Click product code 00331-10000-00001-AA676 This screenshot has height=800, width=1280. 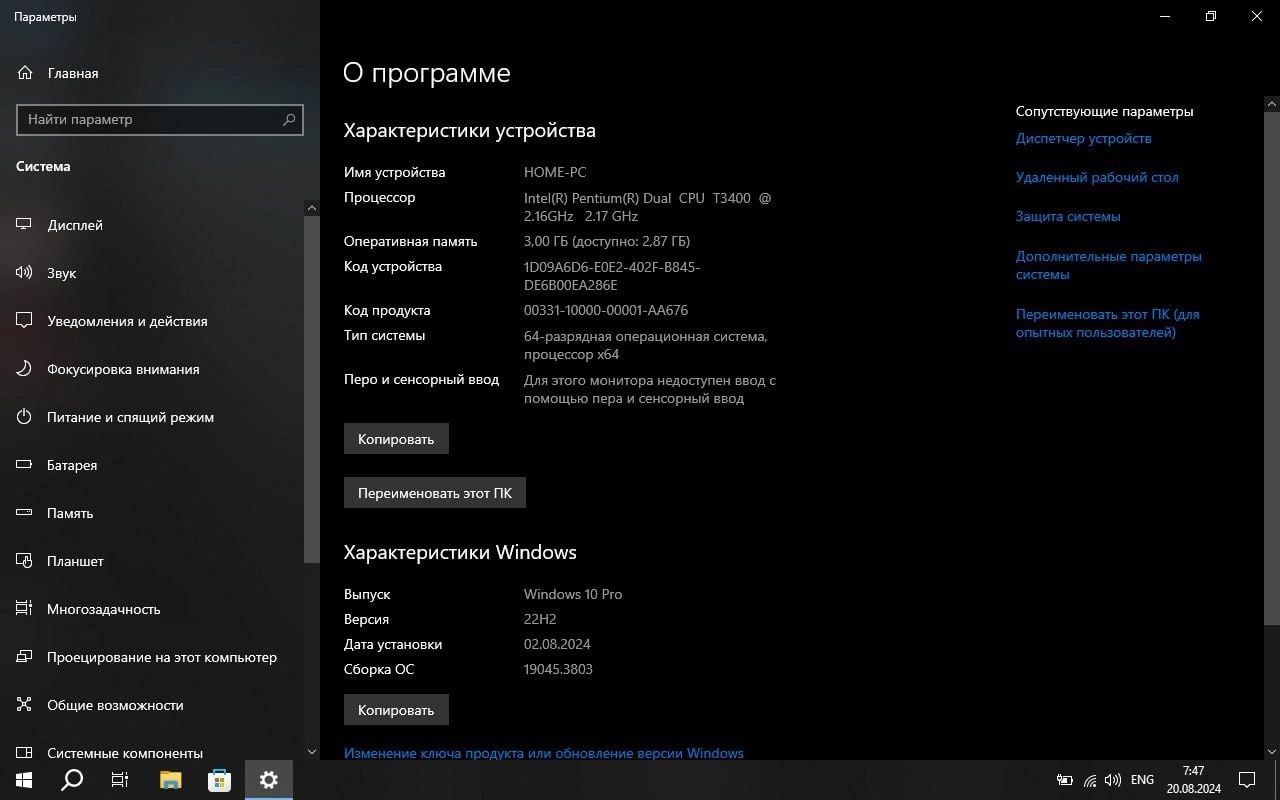(606, 311)
